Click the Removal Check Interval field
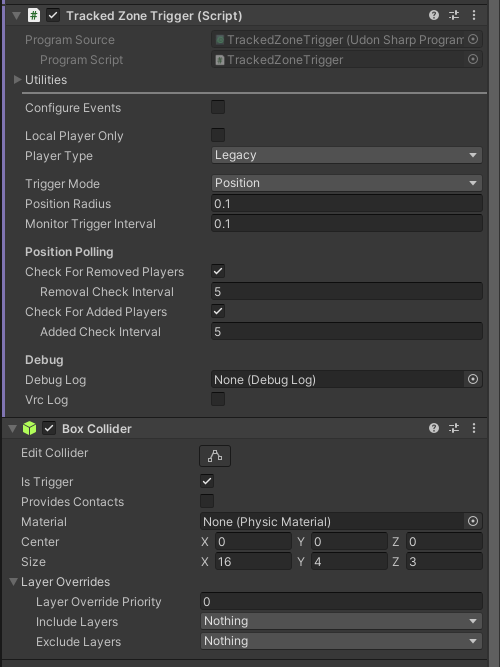The width and height of the screenshot is (500, 667). (347, 291)
